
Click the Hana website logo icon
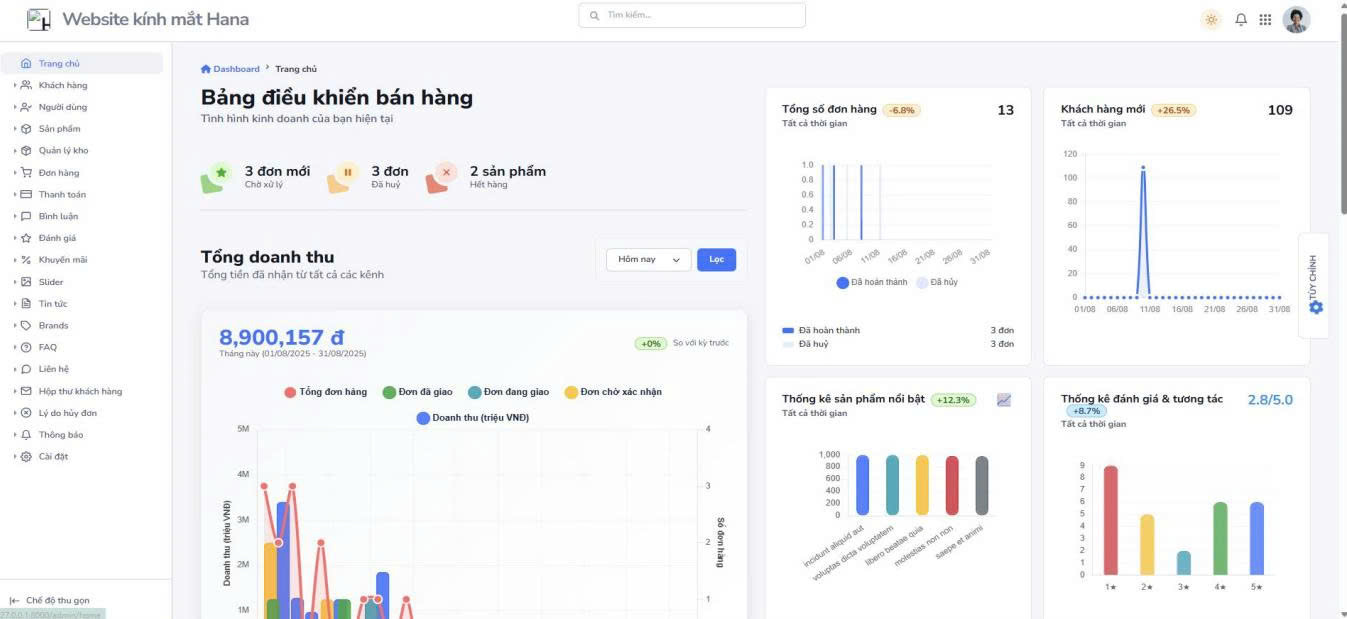point(39,19)
